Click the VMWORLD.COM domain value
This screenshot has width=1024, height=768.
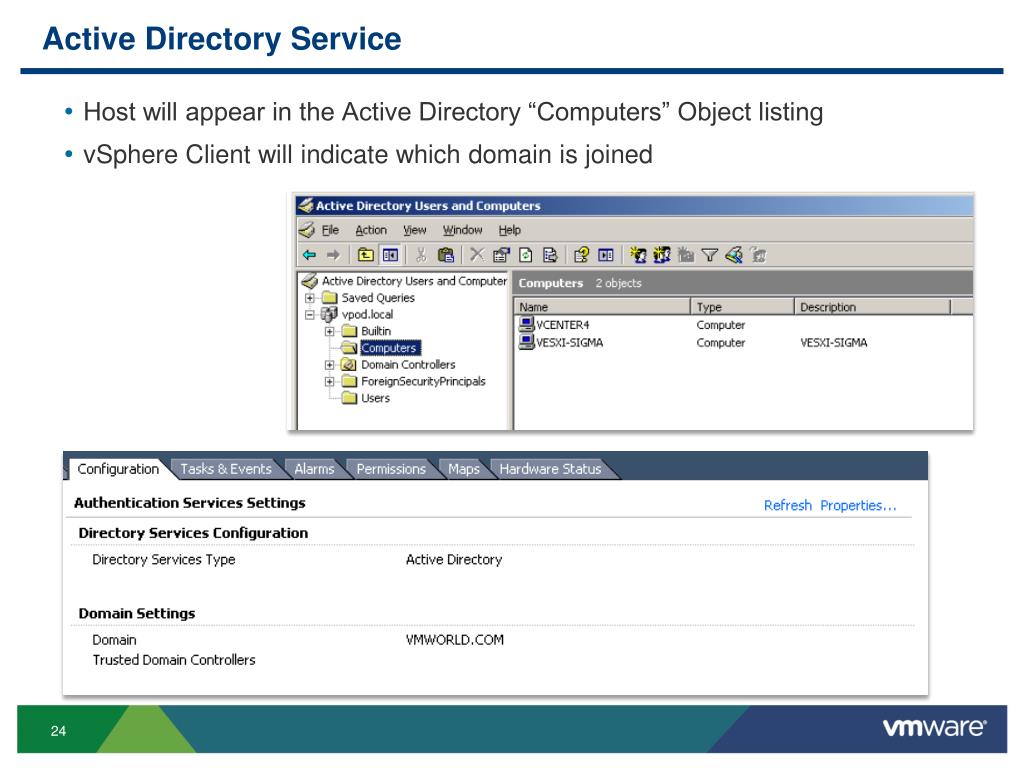pyautogui.click(x=455, y=640)
